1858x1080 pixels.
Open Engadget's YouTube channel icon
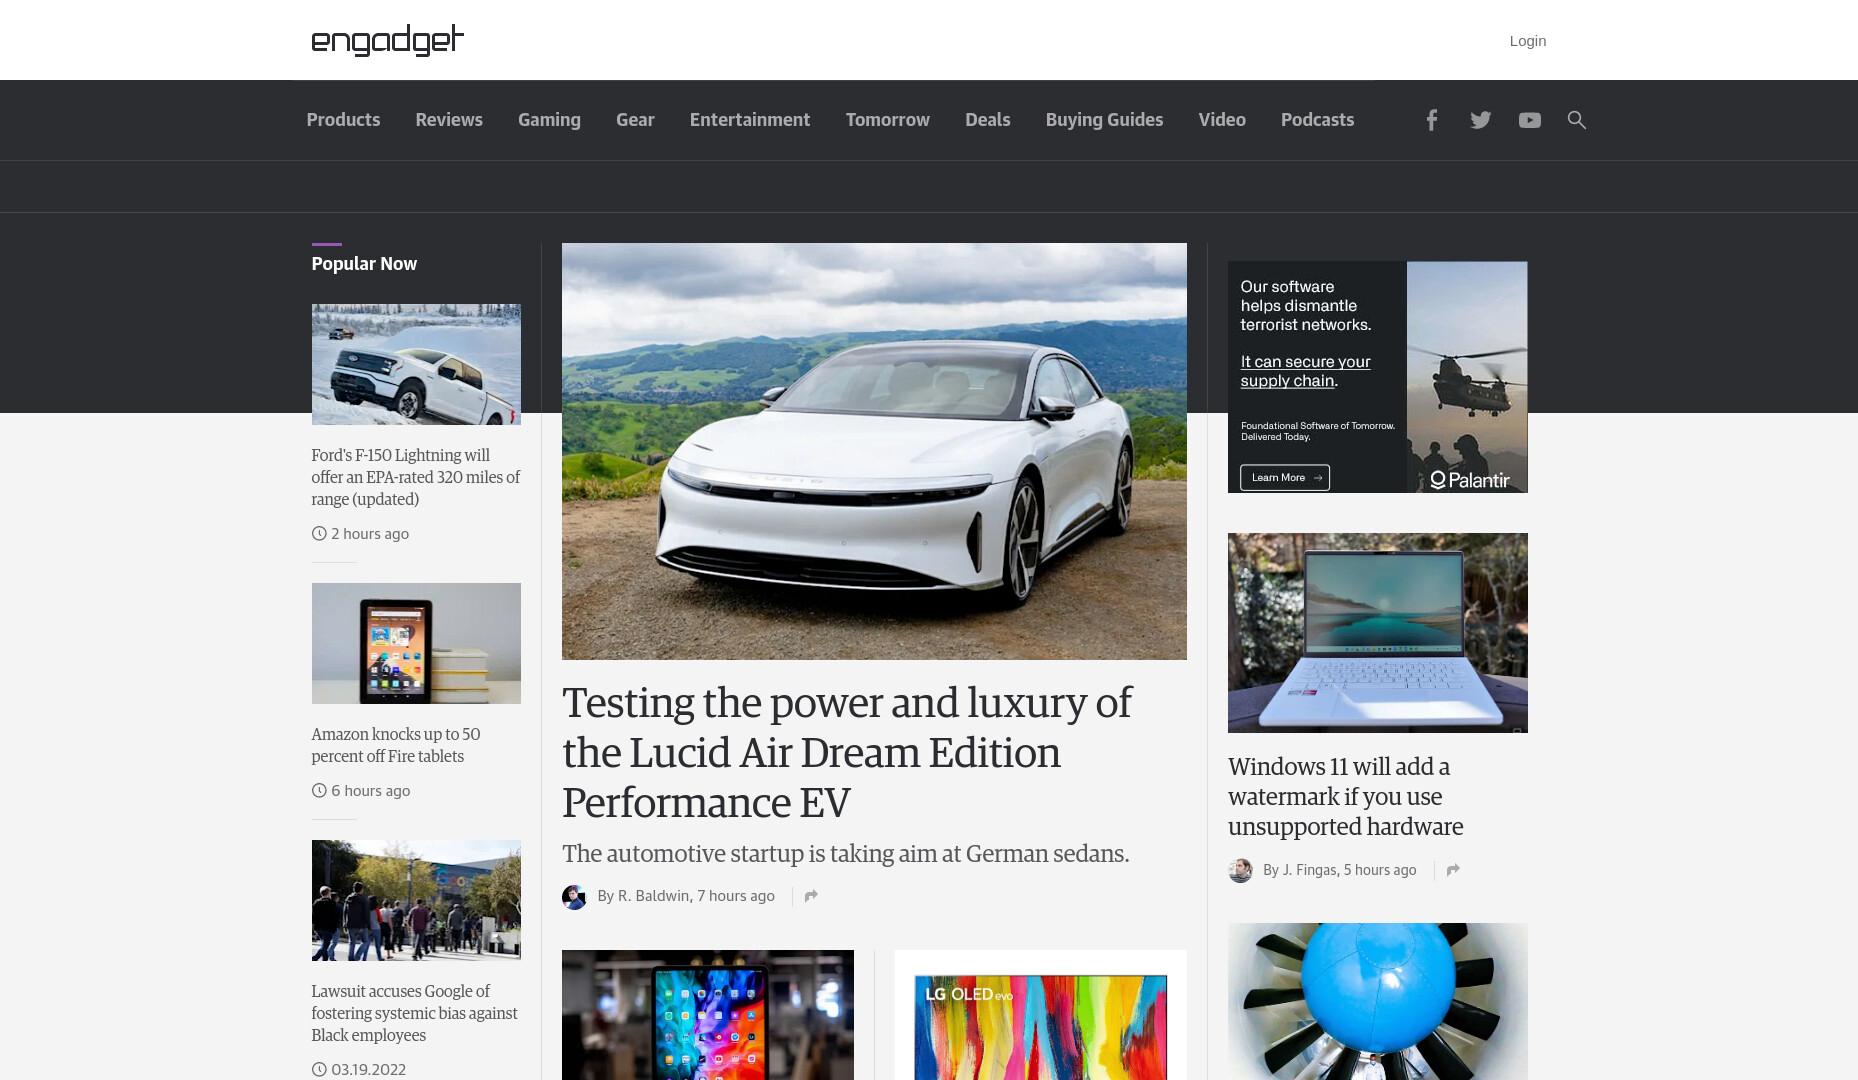[1529, 120]
